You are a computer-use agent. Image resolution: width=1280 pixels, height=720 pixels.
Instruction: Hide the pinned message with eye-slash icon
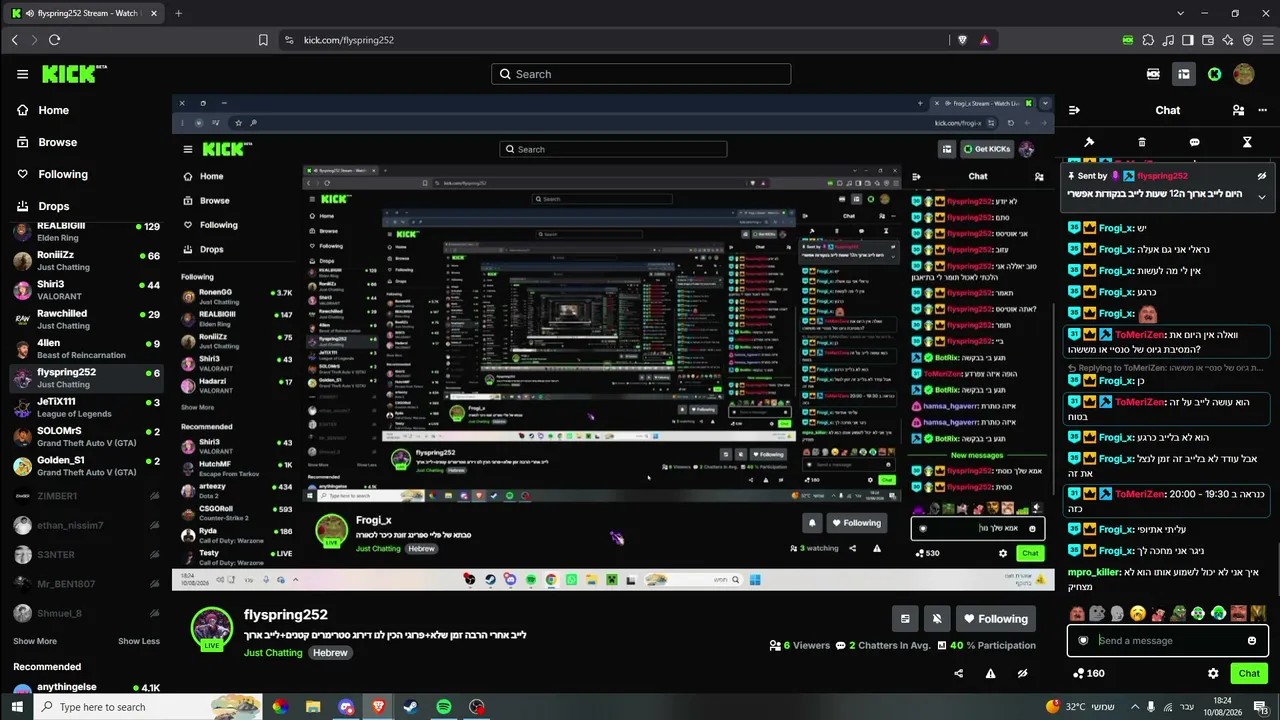(x=1262, y=176)
